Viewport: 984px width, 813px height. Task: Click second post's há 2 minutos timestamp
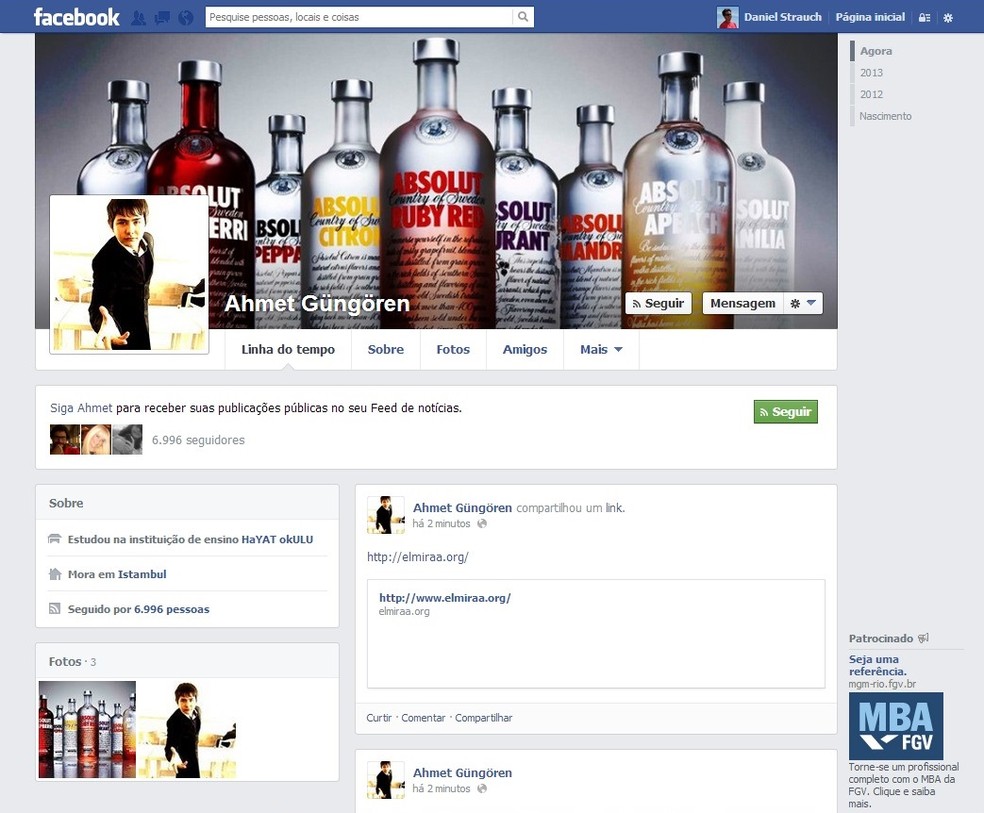point(441,789)
